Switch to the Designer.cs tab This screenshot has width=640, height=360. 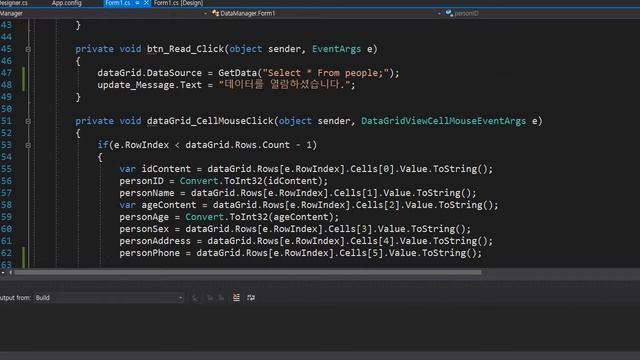point(14,3)
